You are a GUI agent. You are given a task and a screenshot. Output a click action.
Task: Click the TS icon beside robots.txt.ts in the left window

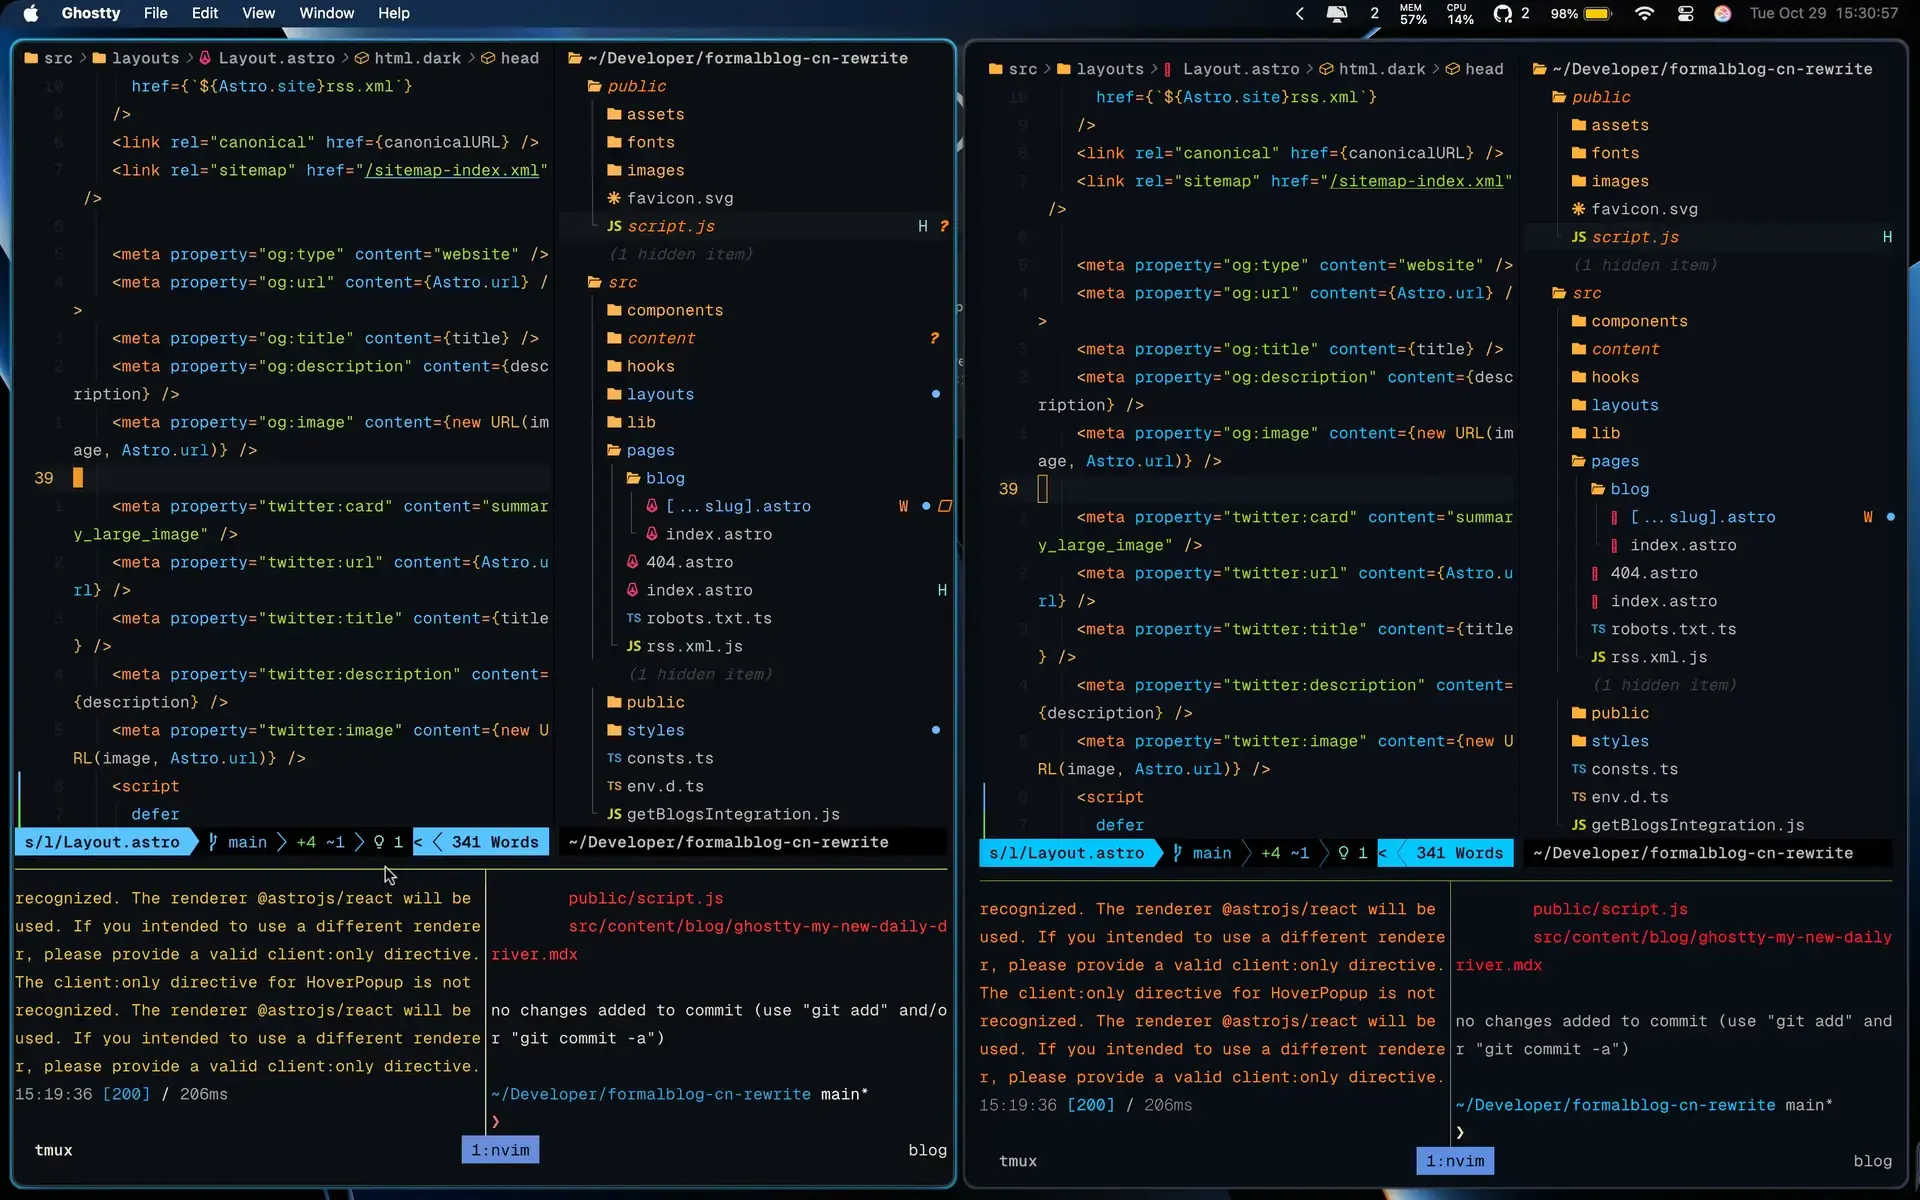tap(634, 618)
